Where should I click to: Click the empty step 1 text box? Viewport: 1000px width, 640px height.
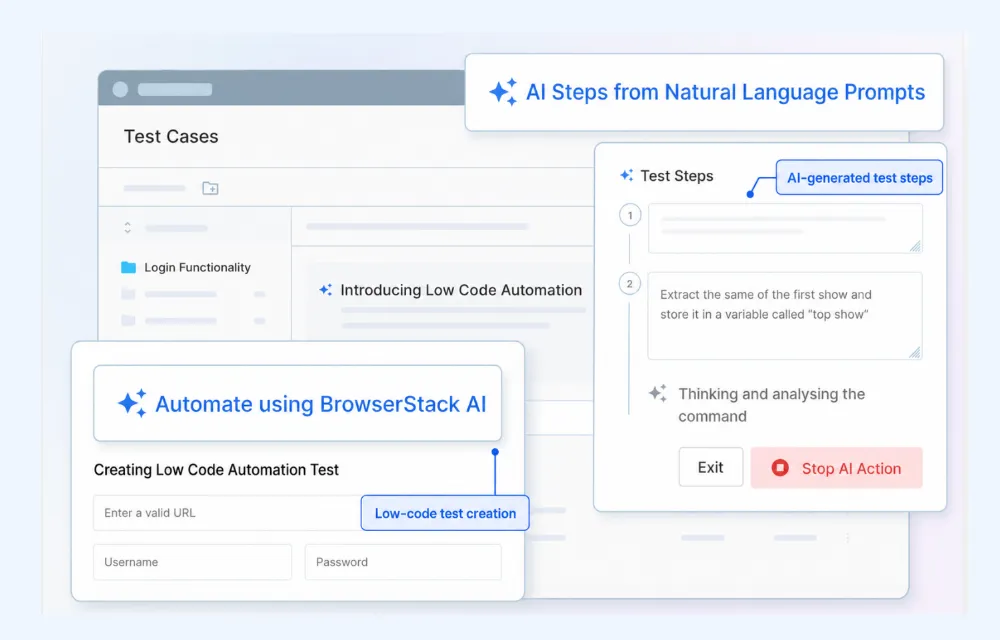pos(785,228)
